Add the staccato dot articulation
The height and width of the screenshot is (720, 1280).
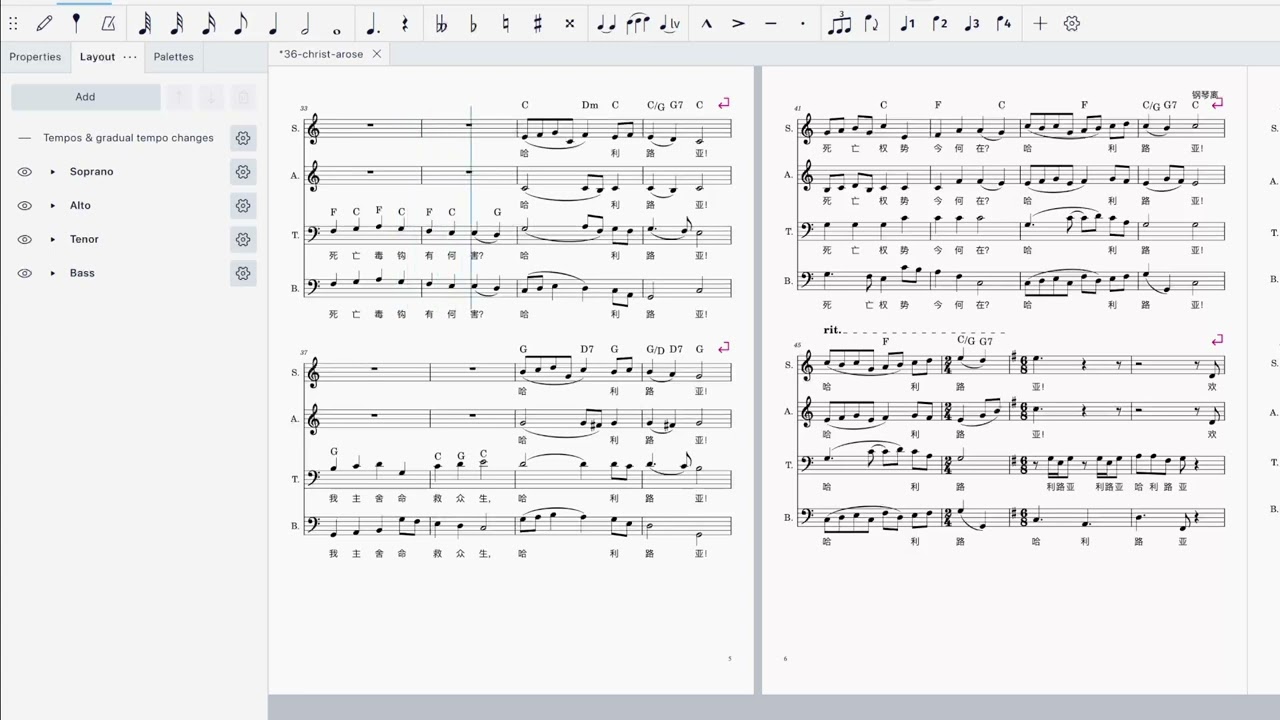pos(802,23)
